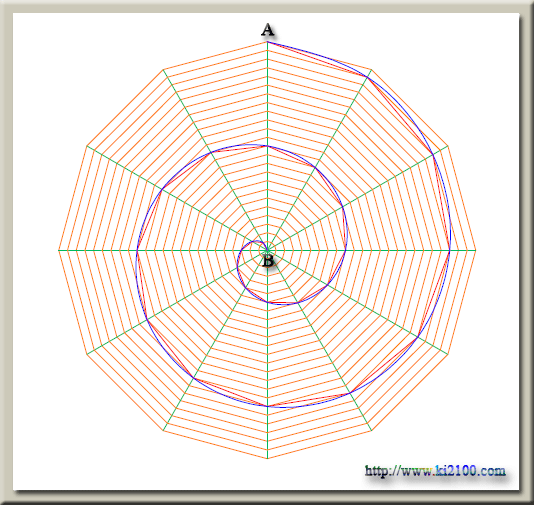The width and height of the screenshot is (534, 505).
Task: Click the letter B label at center
Action: pyautogui.click(x=268, y=261)
